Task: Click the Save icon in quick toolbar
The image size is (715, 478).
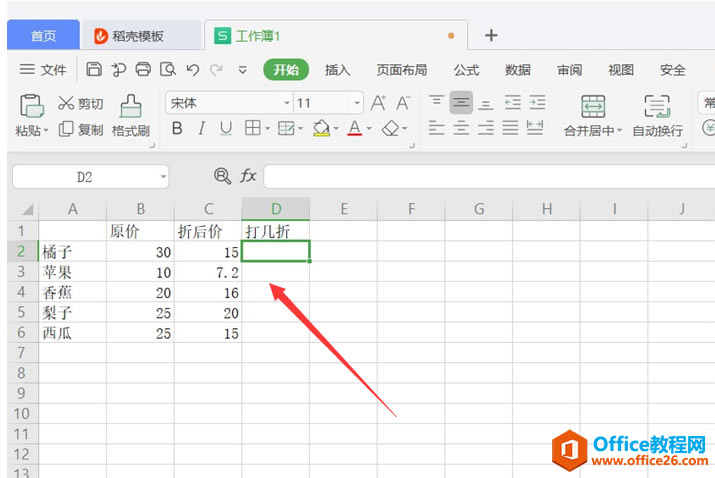Action: tap(94, 69)
